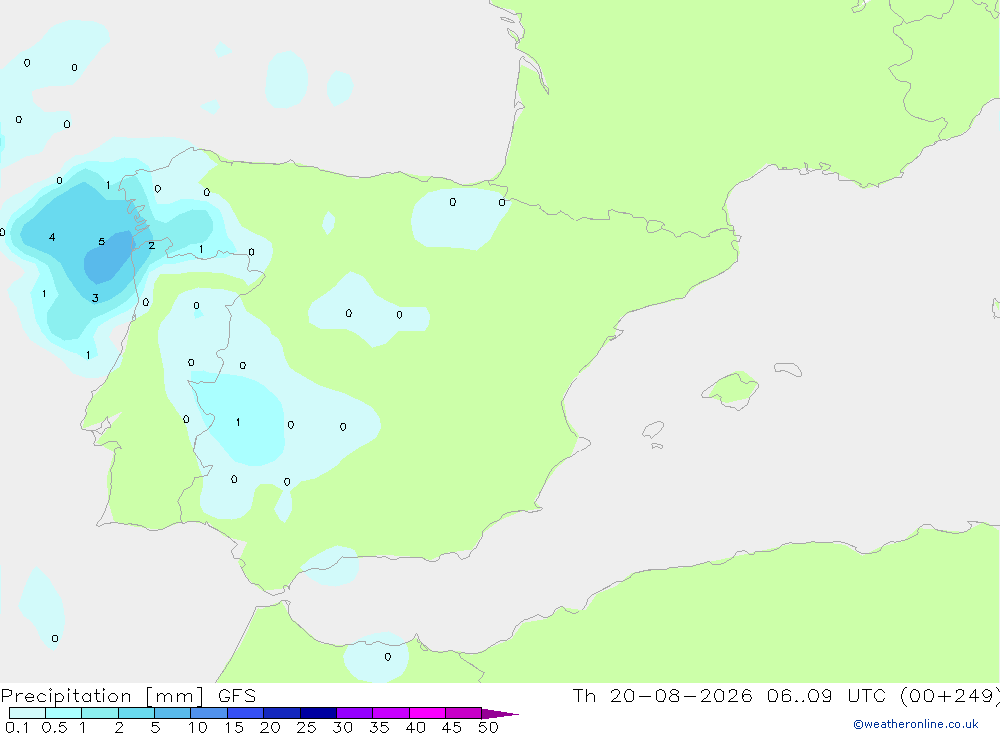1000x733 pixels.
Task: Click the '15' legend scale label
Action: [234, 727]
